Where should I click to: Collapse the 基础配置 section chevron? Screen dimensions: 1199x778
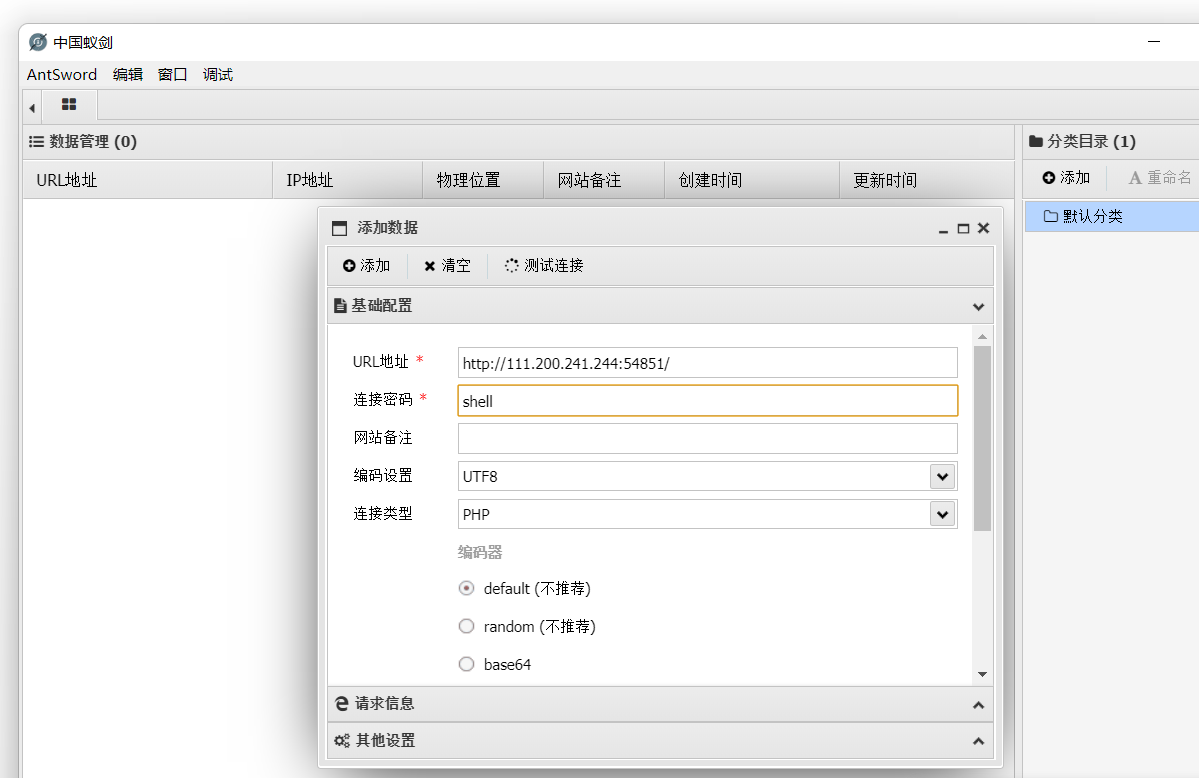978,307
